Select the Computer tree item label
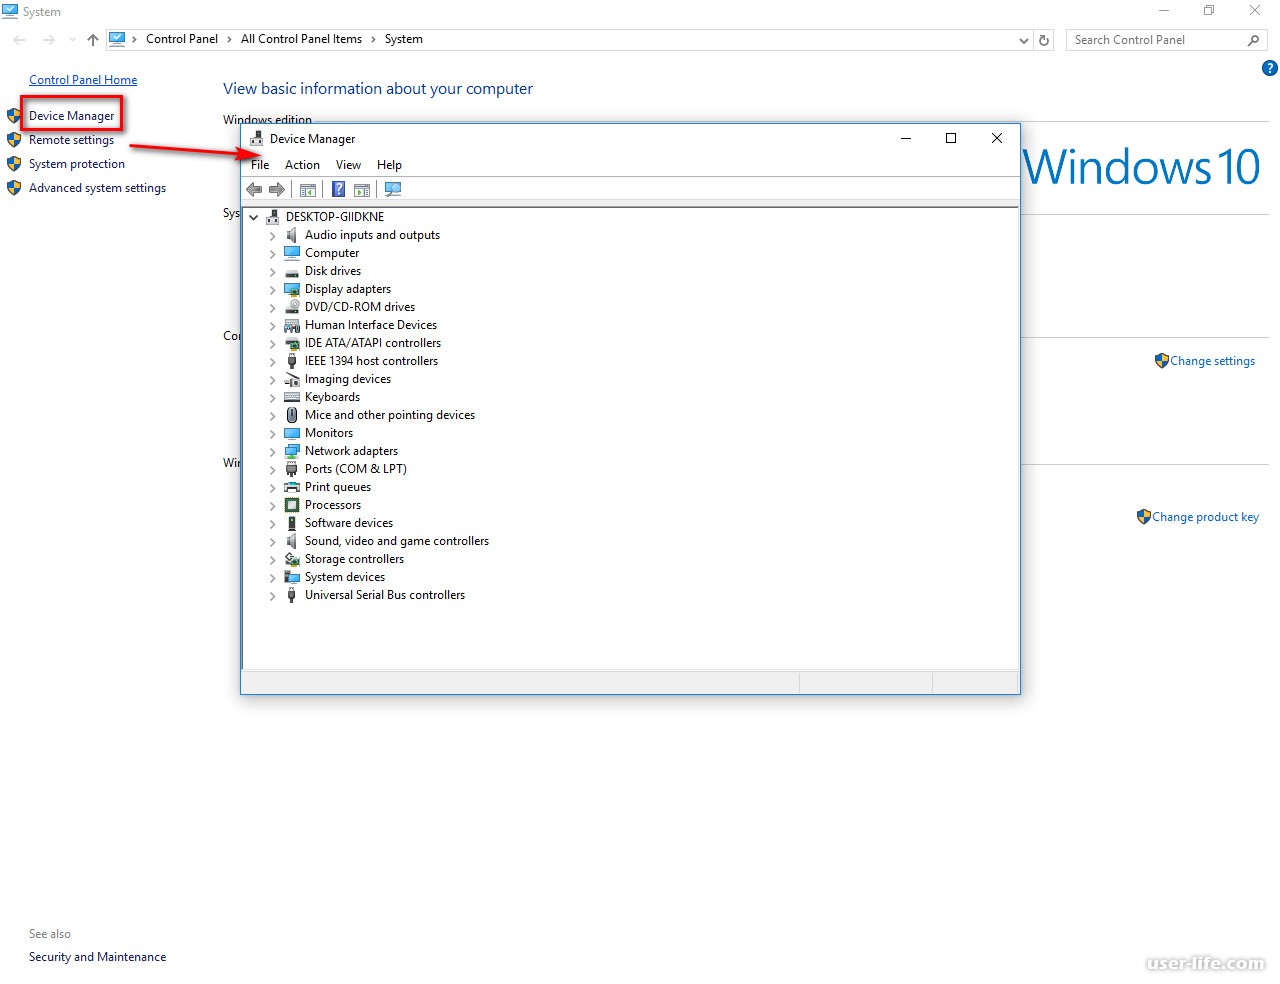This screenshot has width=1280, height=984. [332, 253]
